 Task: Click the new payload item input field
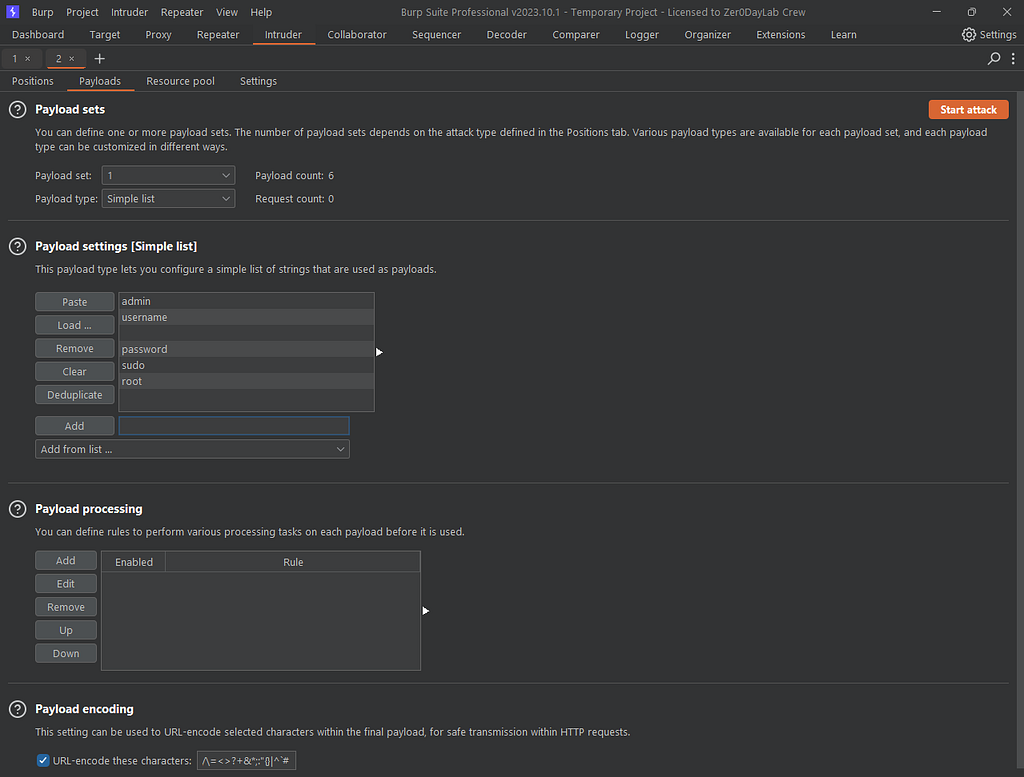point(234,426)
